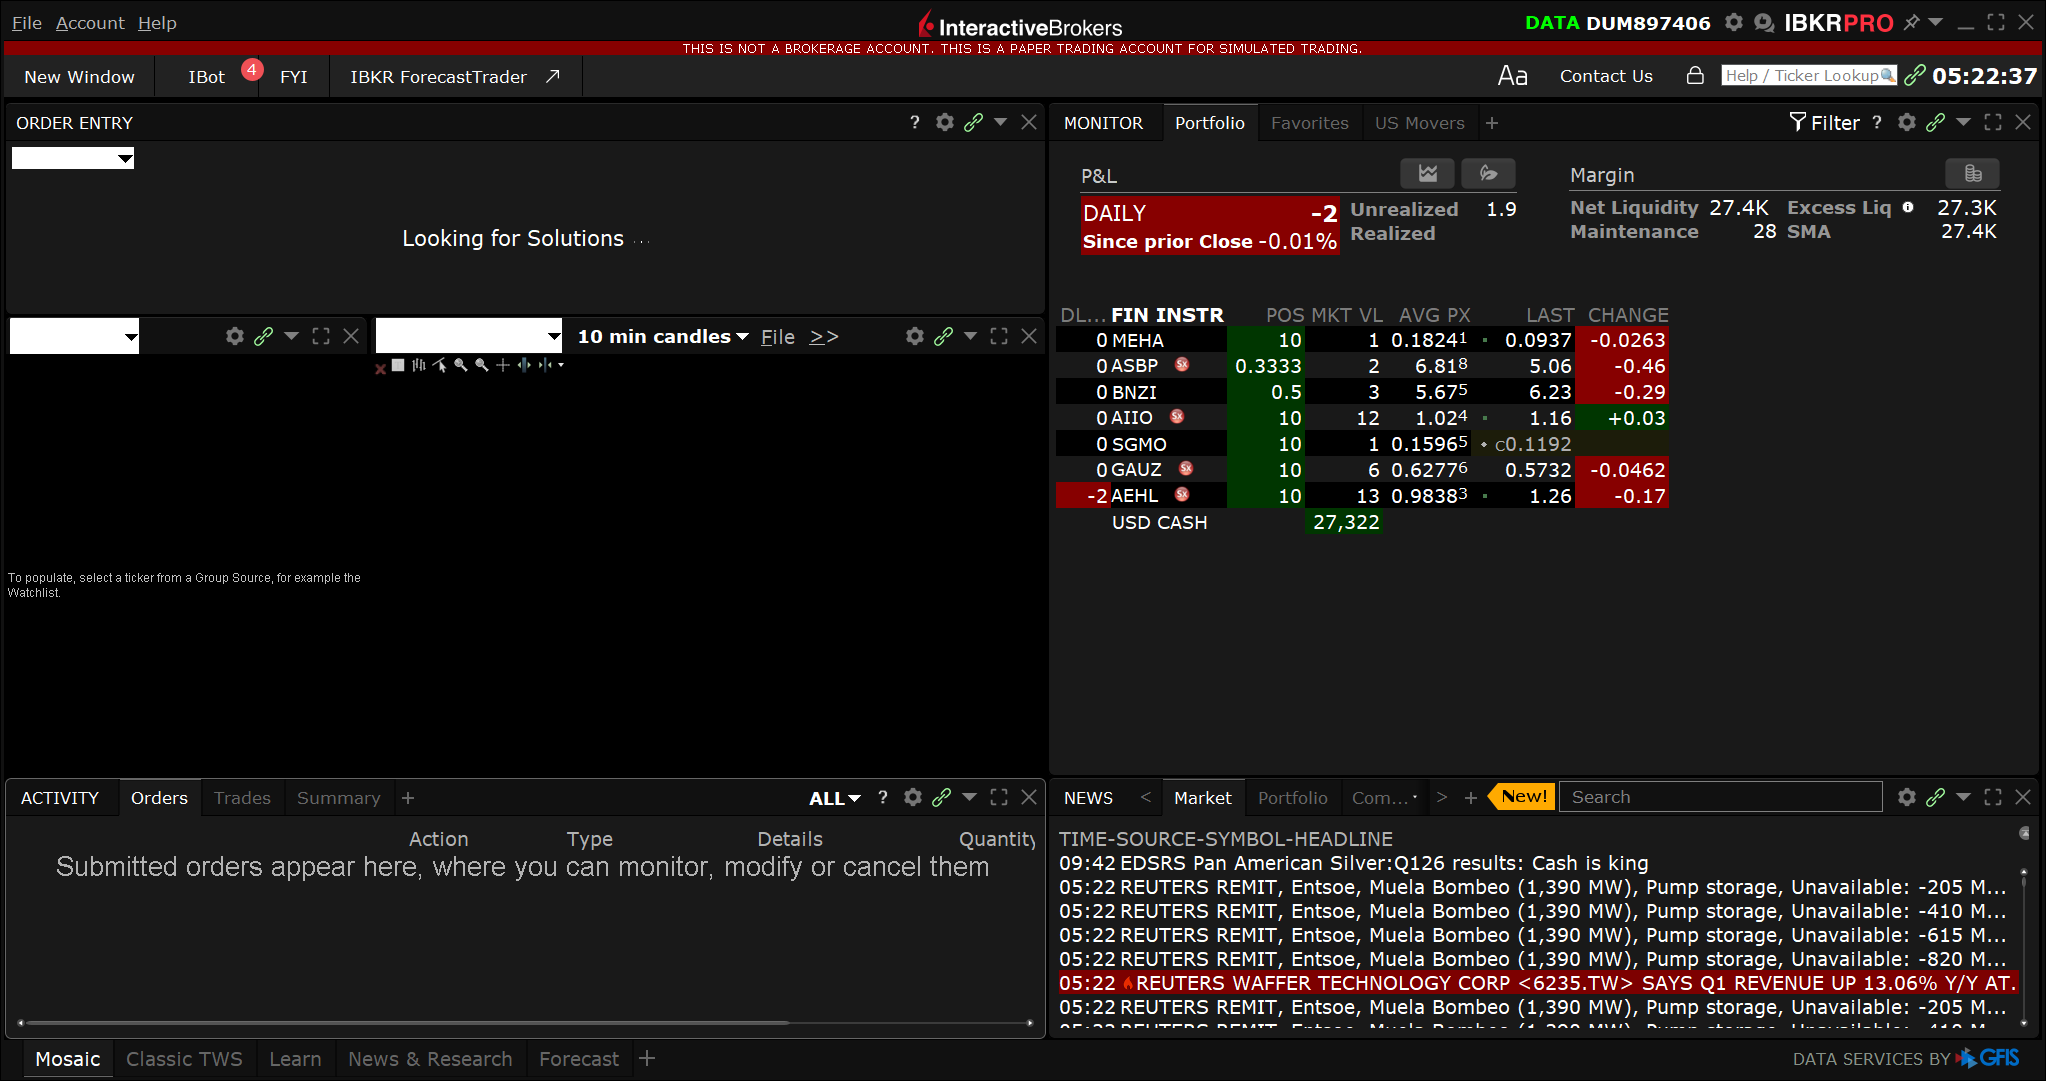Click the chart panel group link icon
This screenshot has width=2046, height=1081.
(x=943, y=336)
